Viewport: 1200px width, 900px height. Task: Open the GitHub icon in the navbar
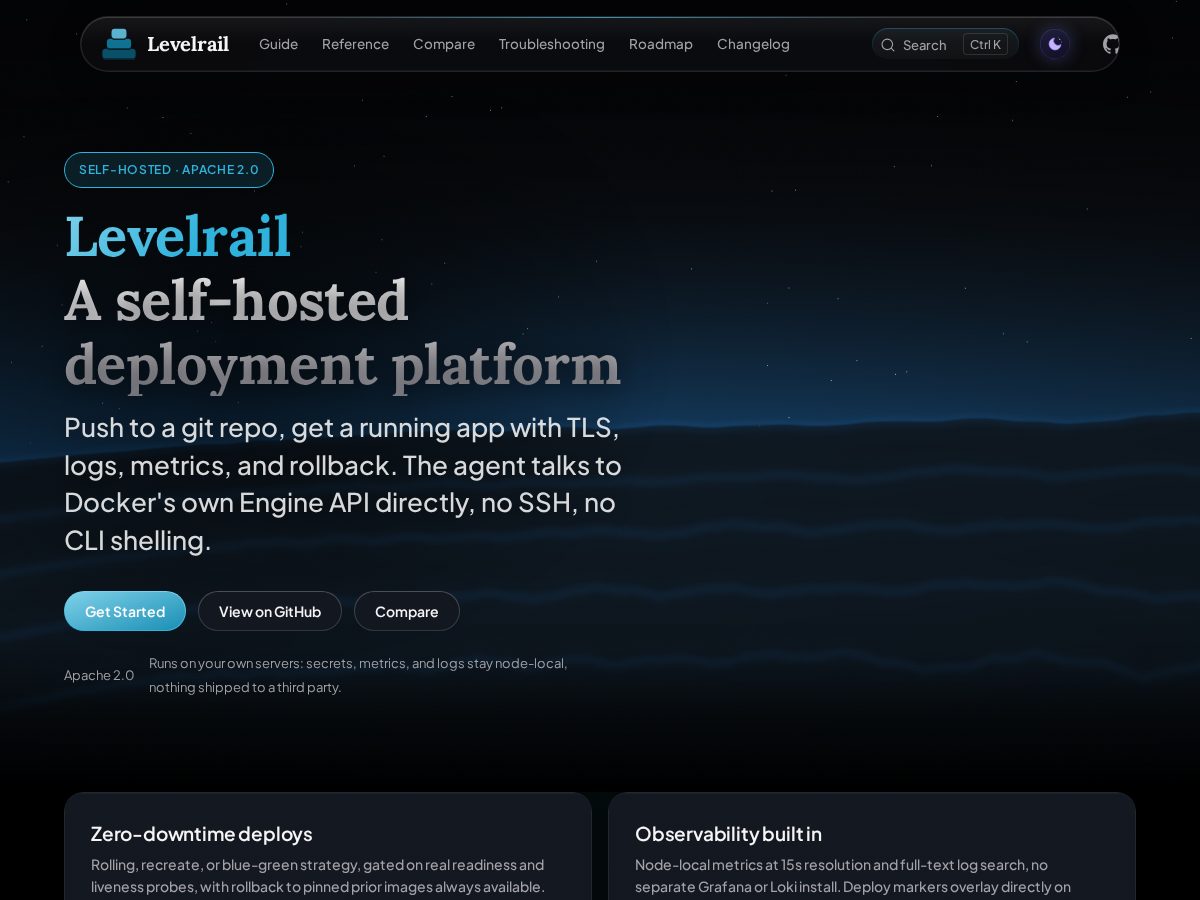1110,44
